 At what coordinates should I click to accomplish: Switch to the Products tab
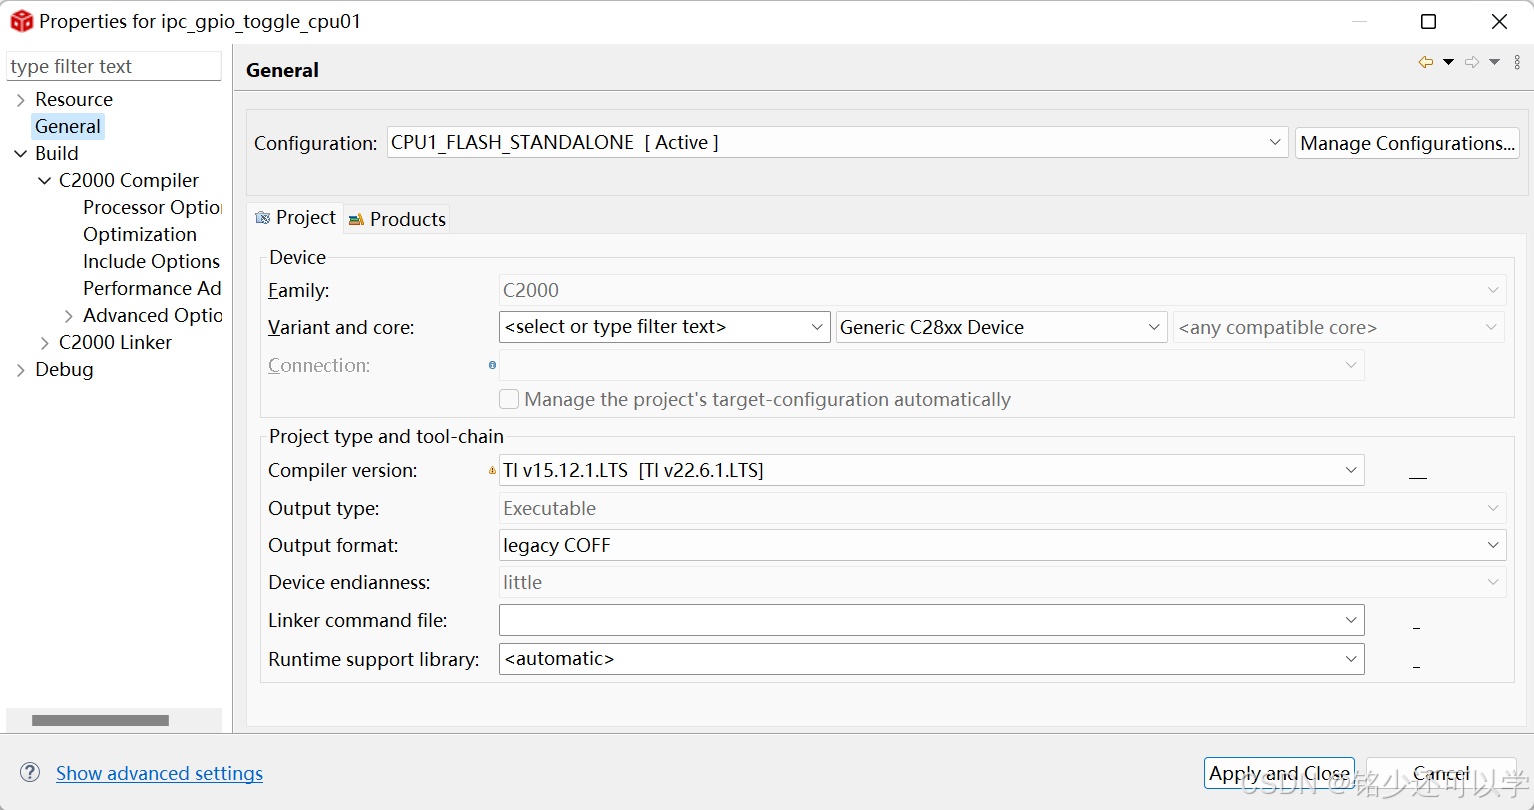click(397, 219)
